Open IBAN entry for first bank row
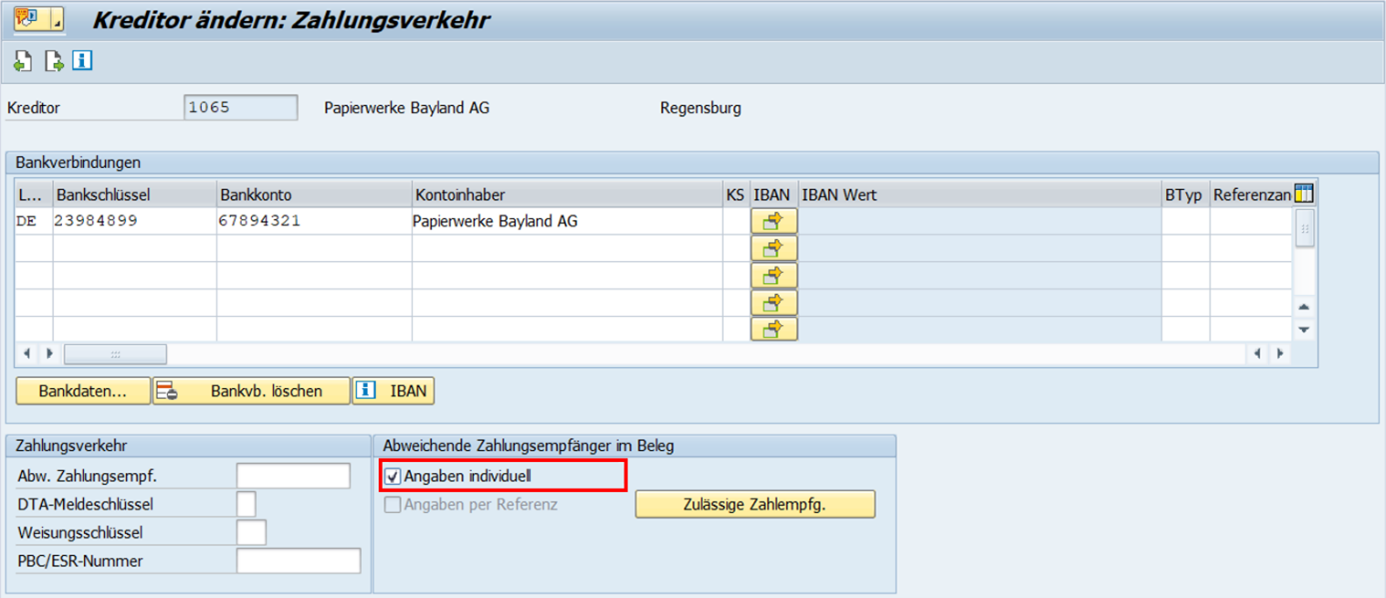The width and height of the screenshot is (1386, 598). click(773, 222)
